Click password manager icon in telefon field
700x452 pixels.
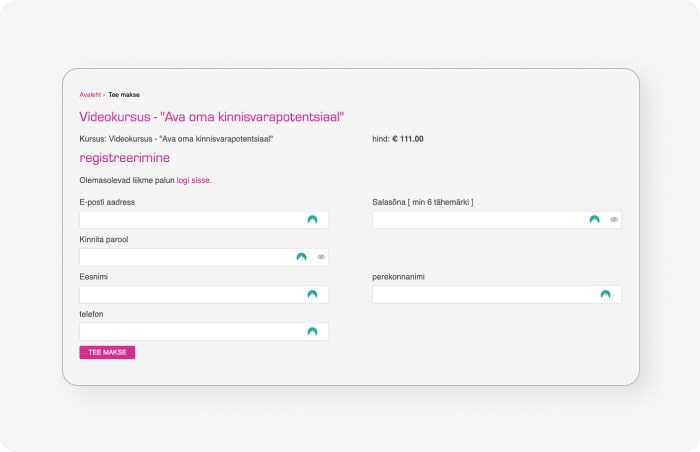click(312, 331)
